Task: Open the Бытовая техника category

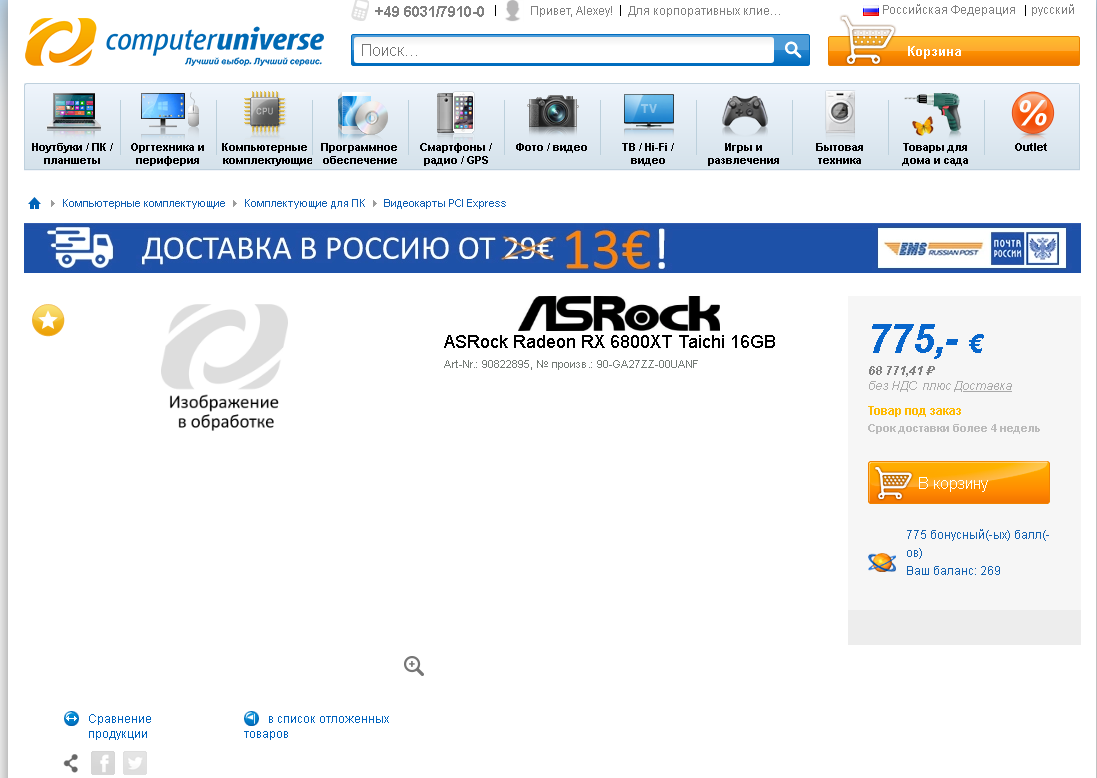Action: click(840, 128)
